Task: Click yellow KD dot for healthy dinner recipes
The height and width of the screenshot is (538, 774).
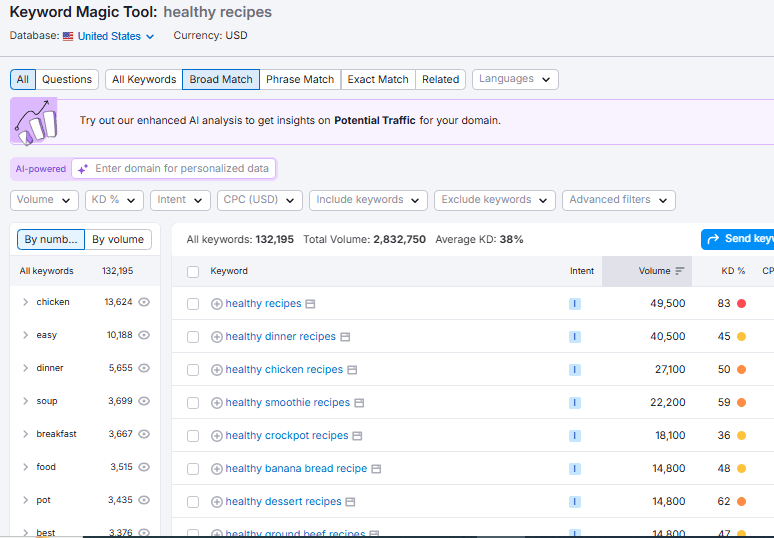Action: tap(741, 337)
